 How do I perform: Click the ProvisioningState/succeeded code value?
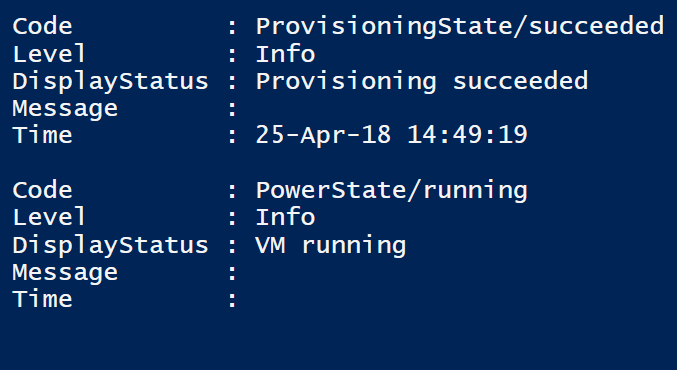(460, 26)
